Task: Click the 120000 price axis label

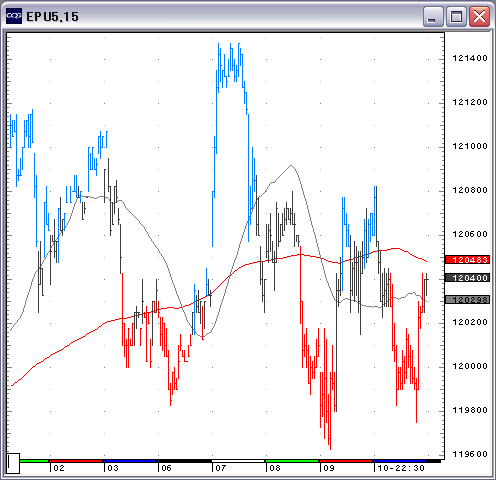Action: point(470,366)
